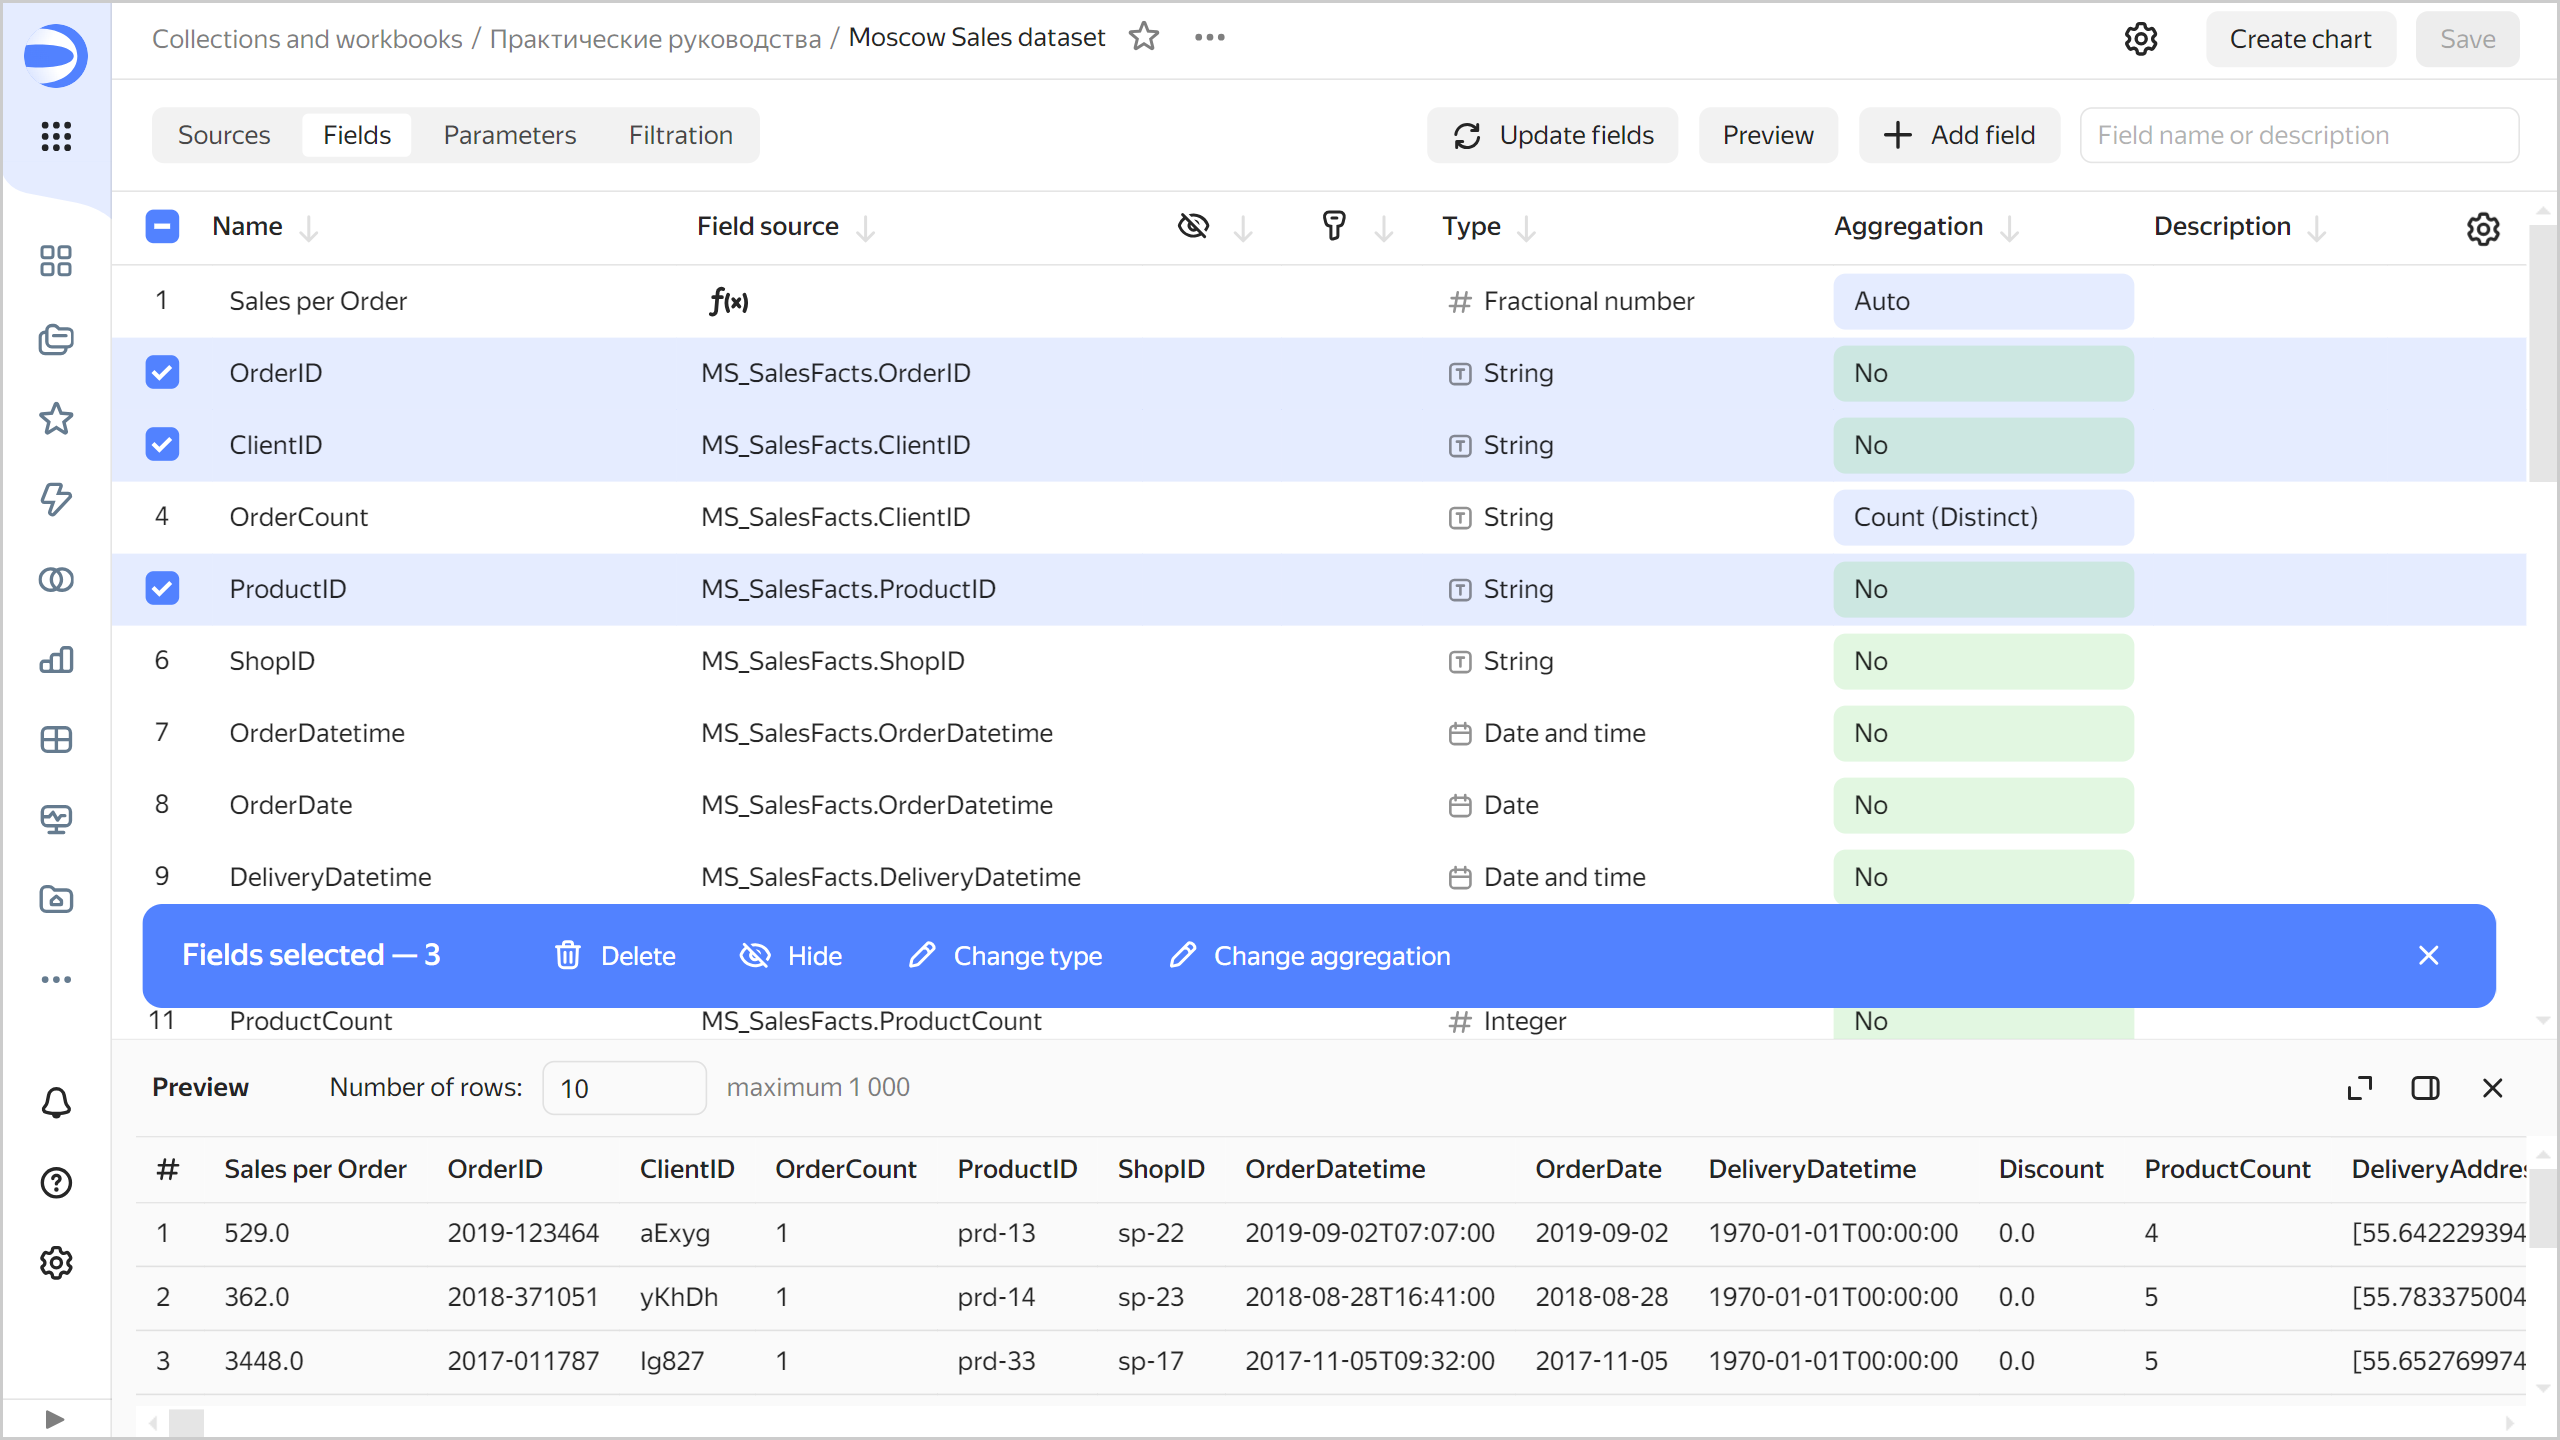The height and width of the screenshot is (1440, 2560).
Task: Click the dataset settings gear near Create chart
Action: [2141, 38]
